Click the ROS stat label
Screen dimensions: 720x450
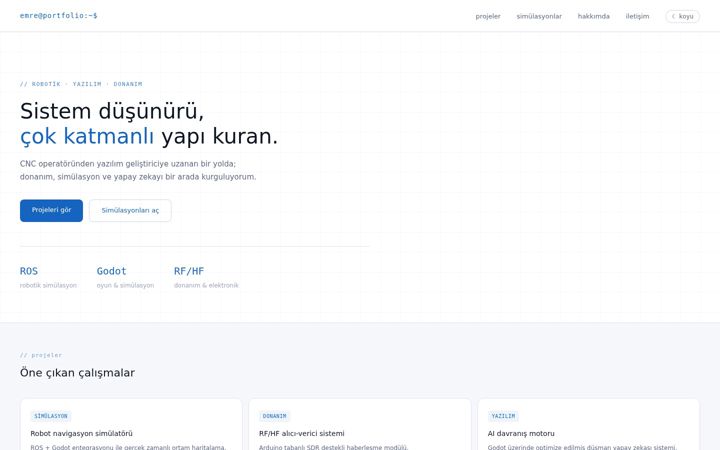[x=29, y=271]
